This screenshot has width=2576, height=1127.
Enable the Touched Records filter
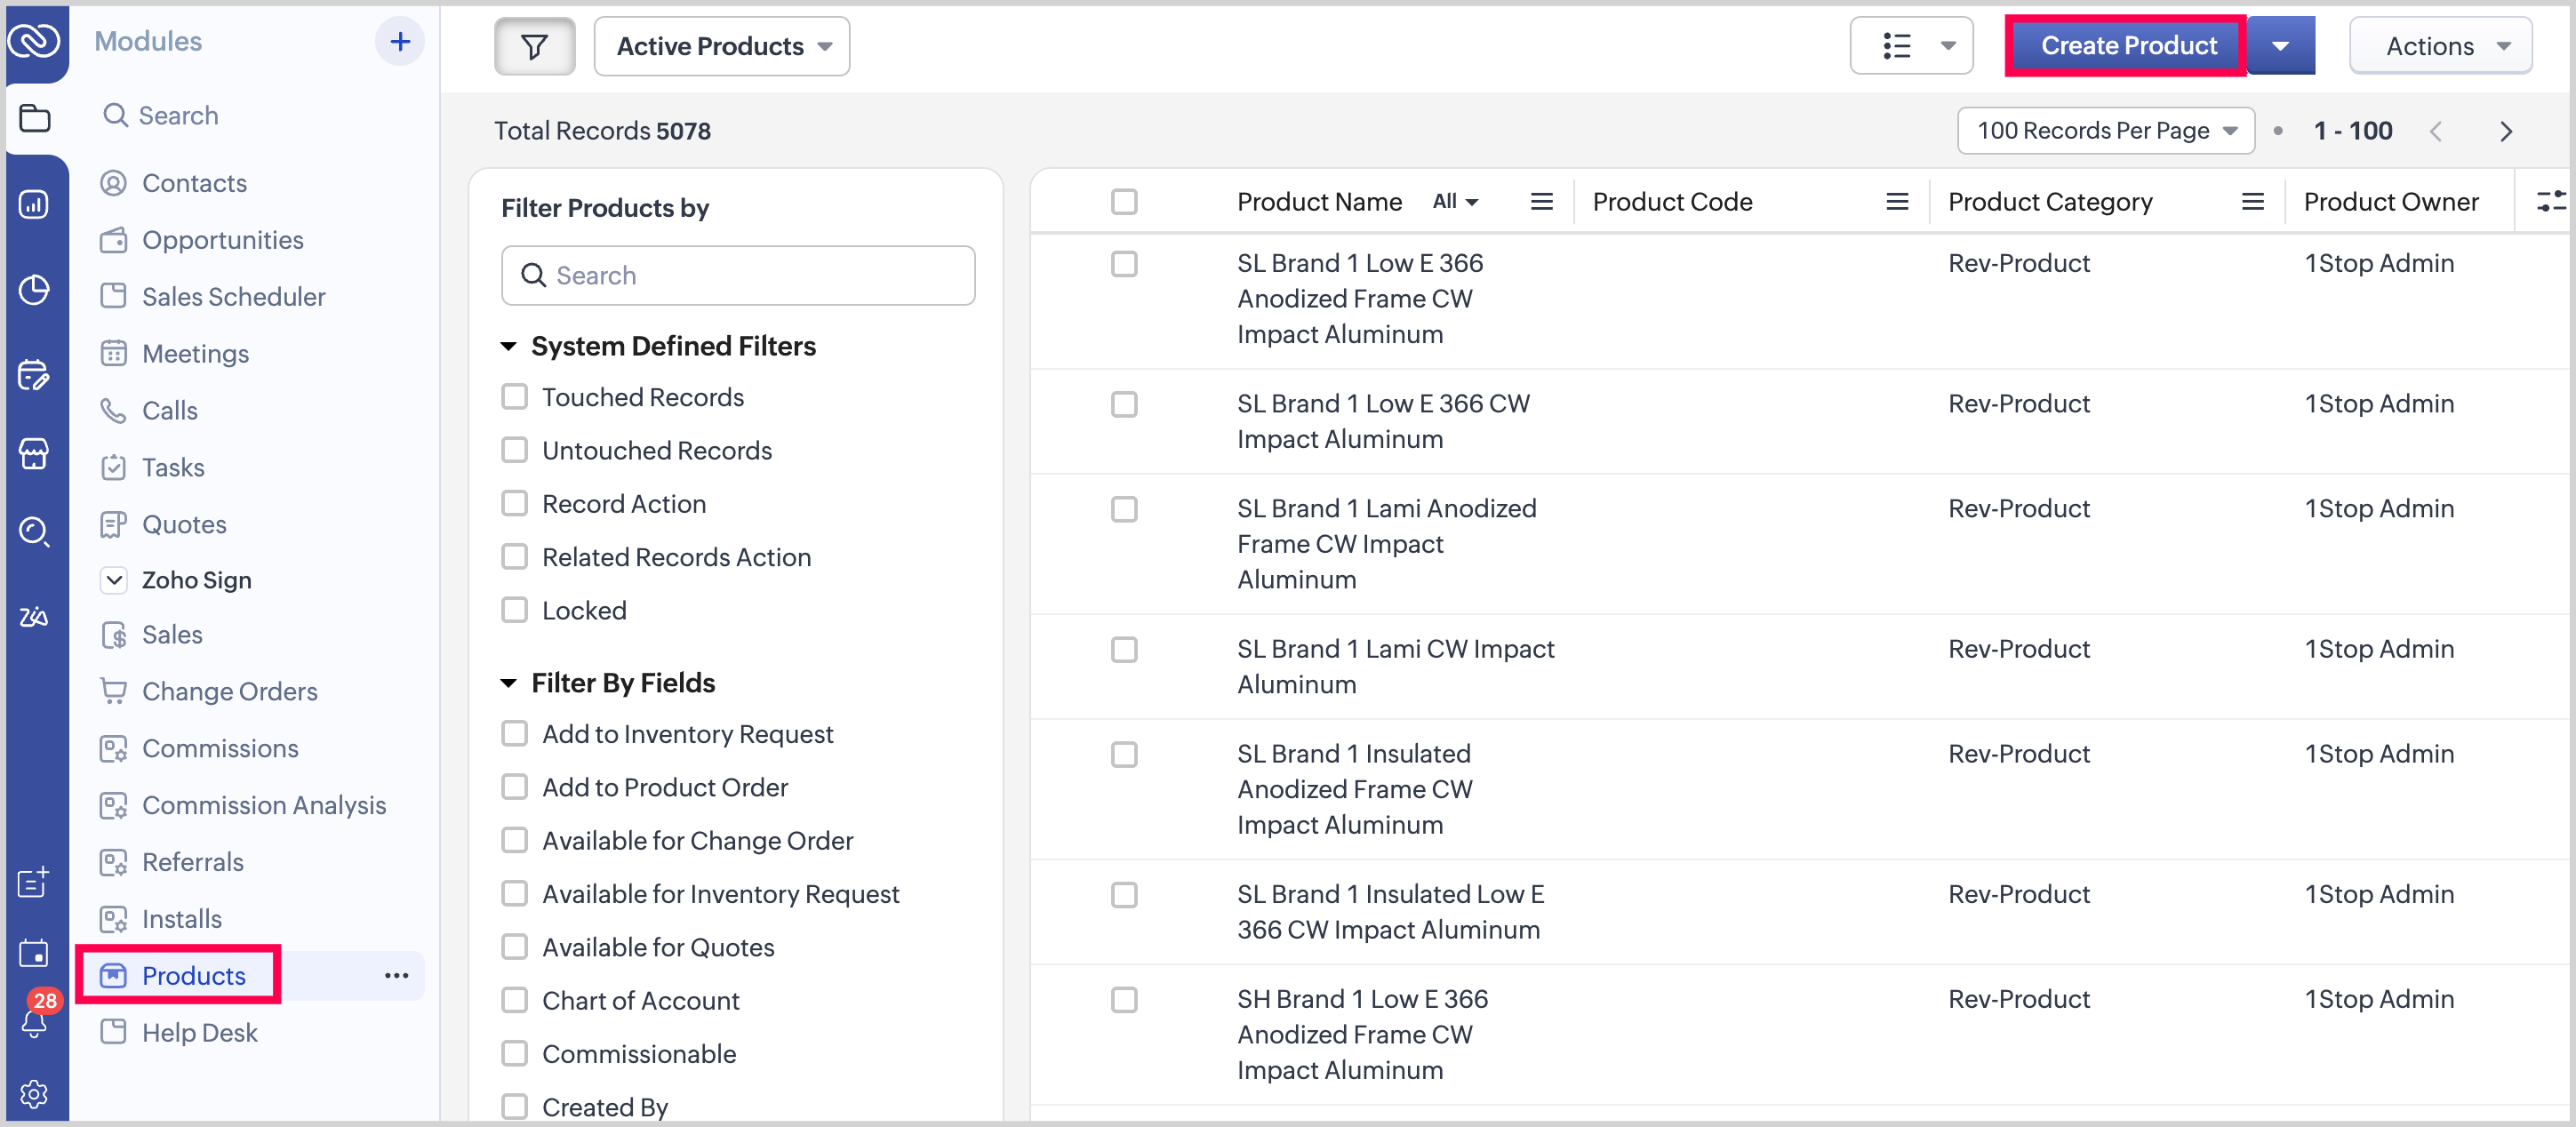[x=515, y=397]
